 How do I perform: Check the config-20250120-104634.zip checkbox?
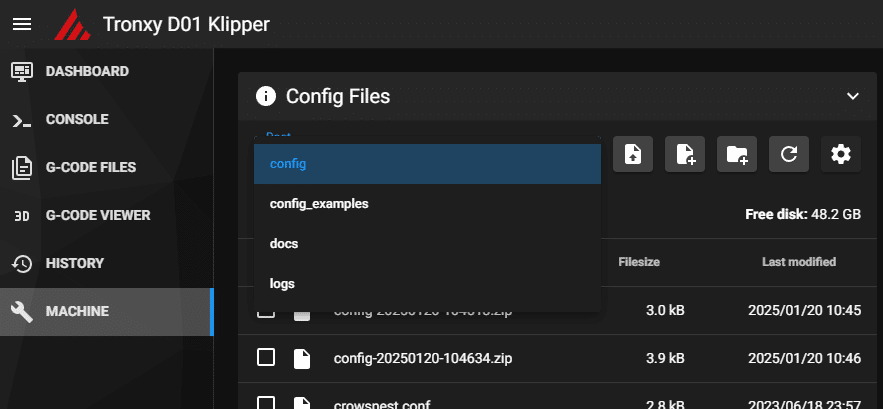tap(266, 357)
